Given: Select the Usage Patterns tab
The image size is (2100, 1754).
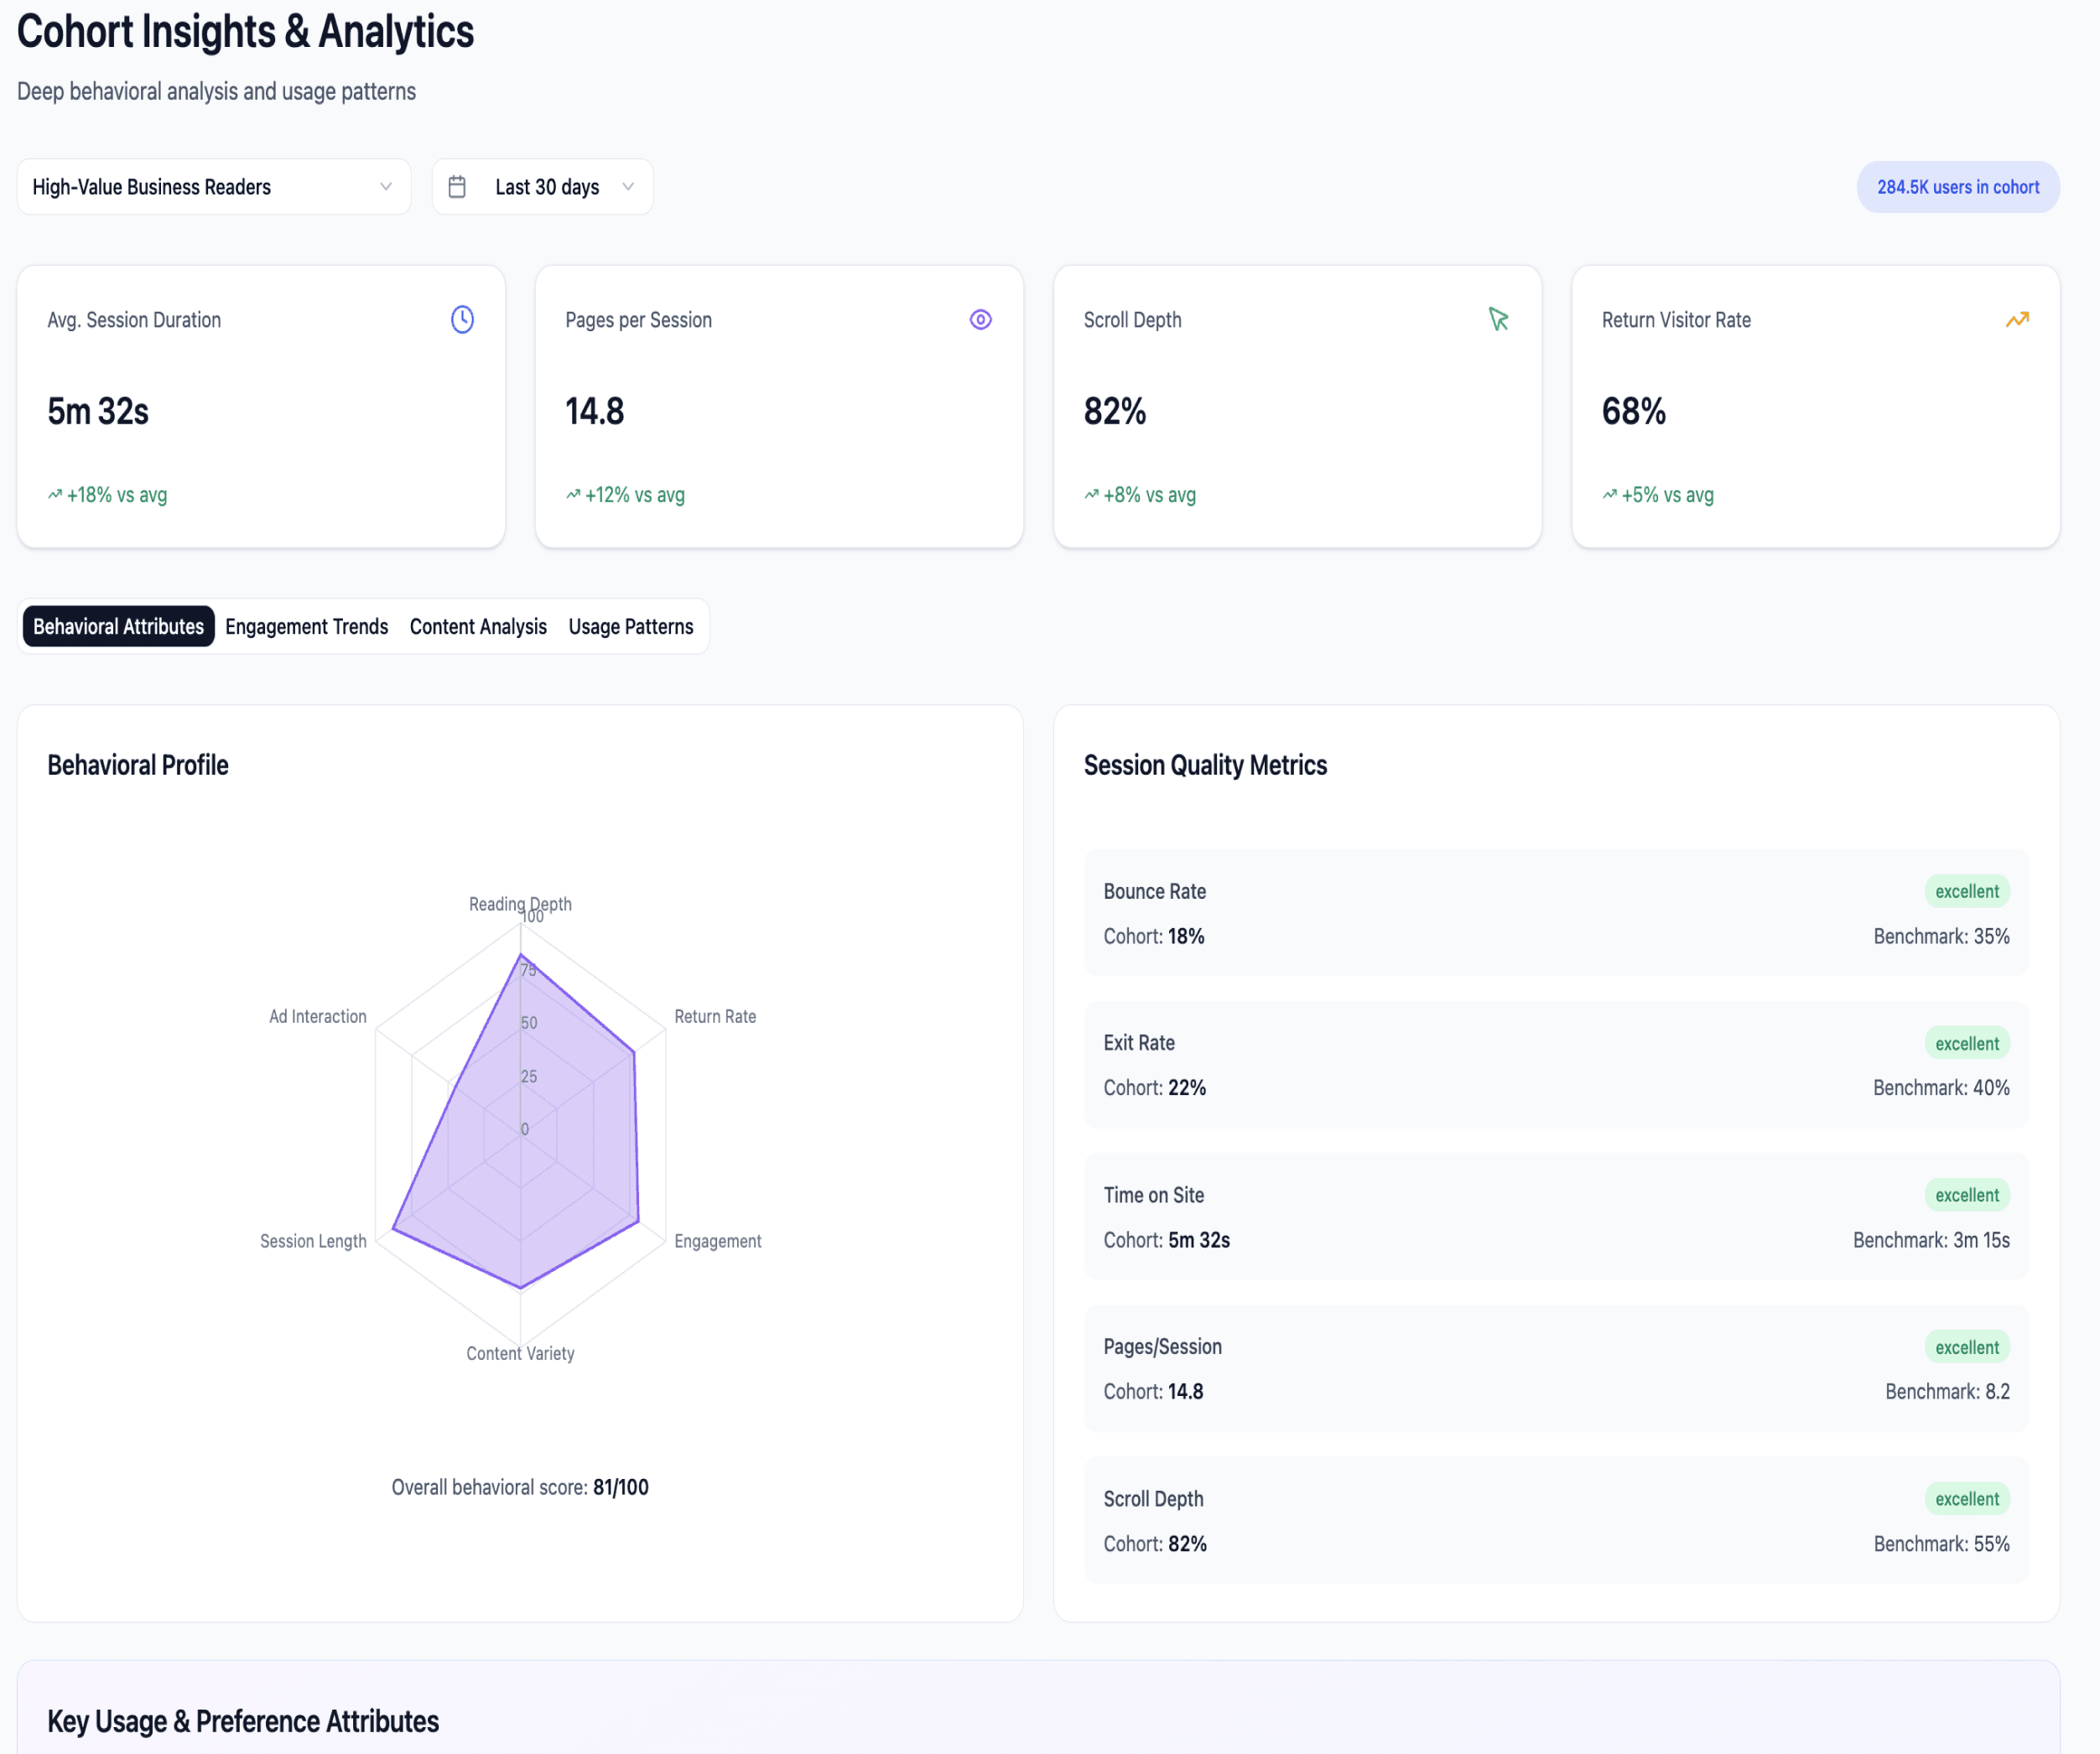Looking at the screenshot, I should click(630, 627).
